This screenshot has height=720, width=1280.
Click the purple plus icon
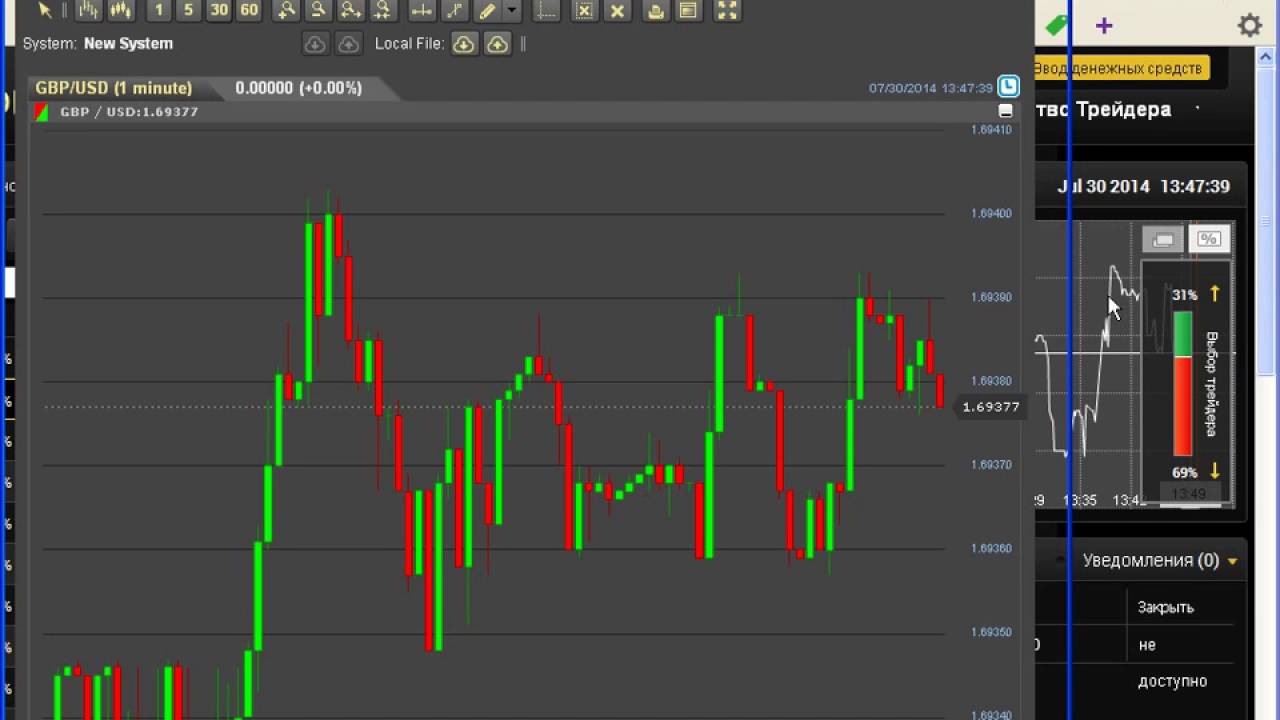point(1104,26)
